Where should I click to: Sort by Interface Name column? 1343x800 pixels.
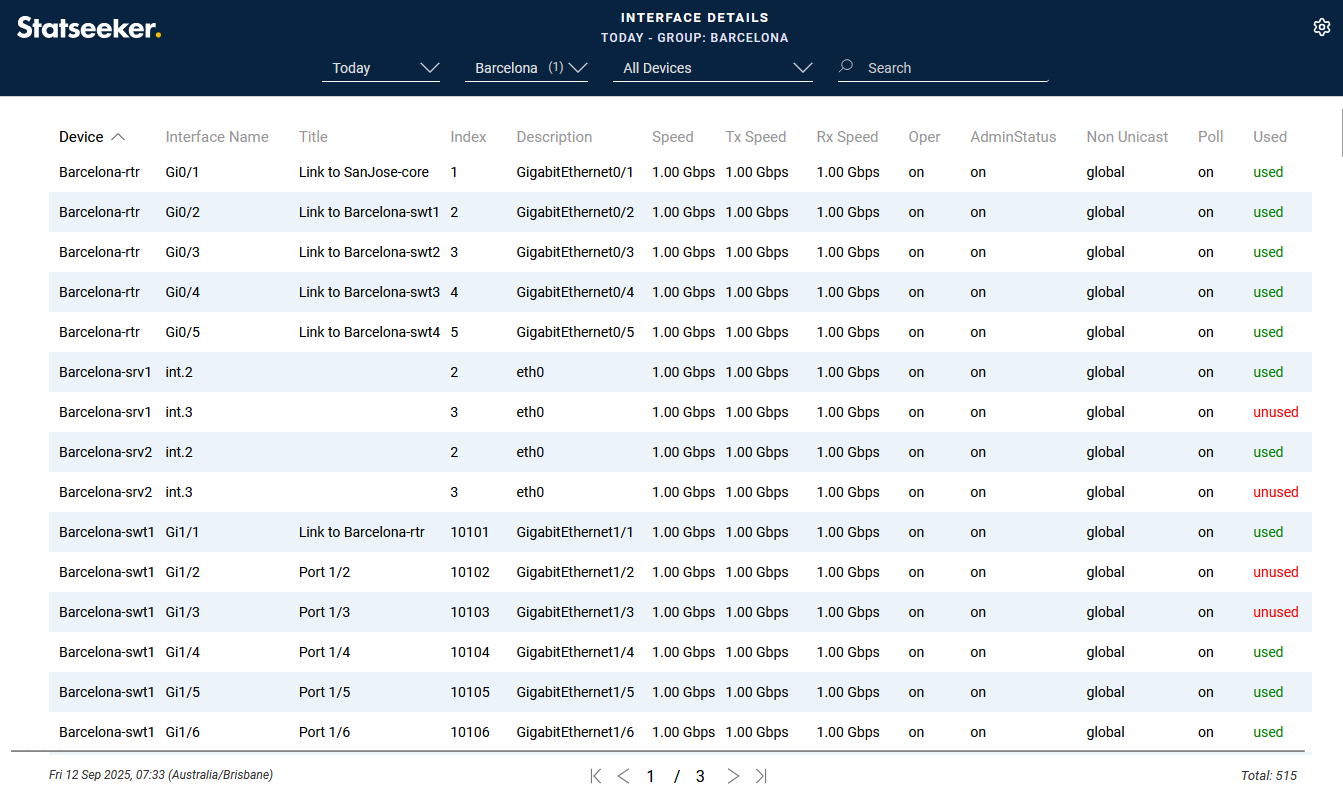pos(217,137)
